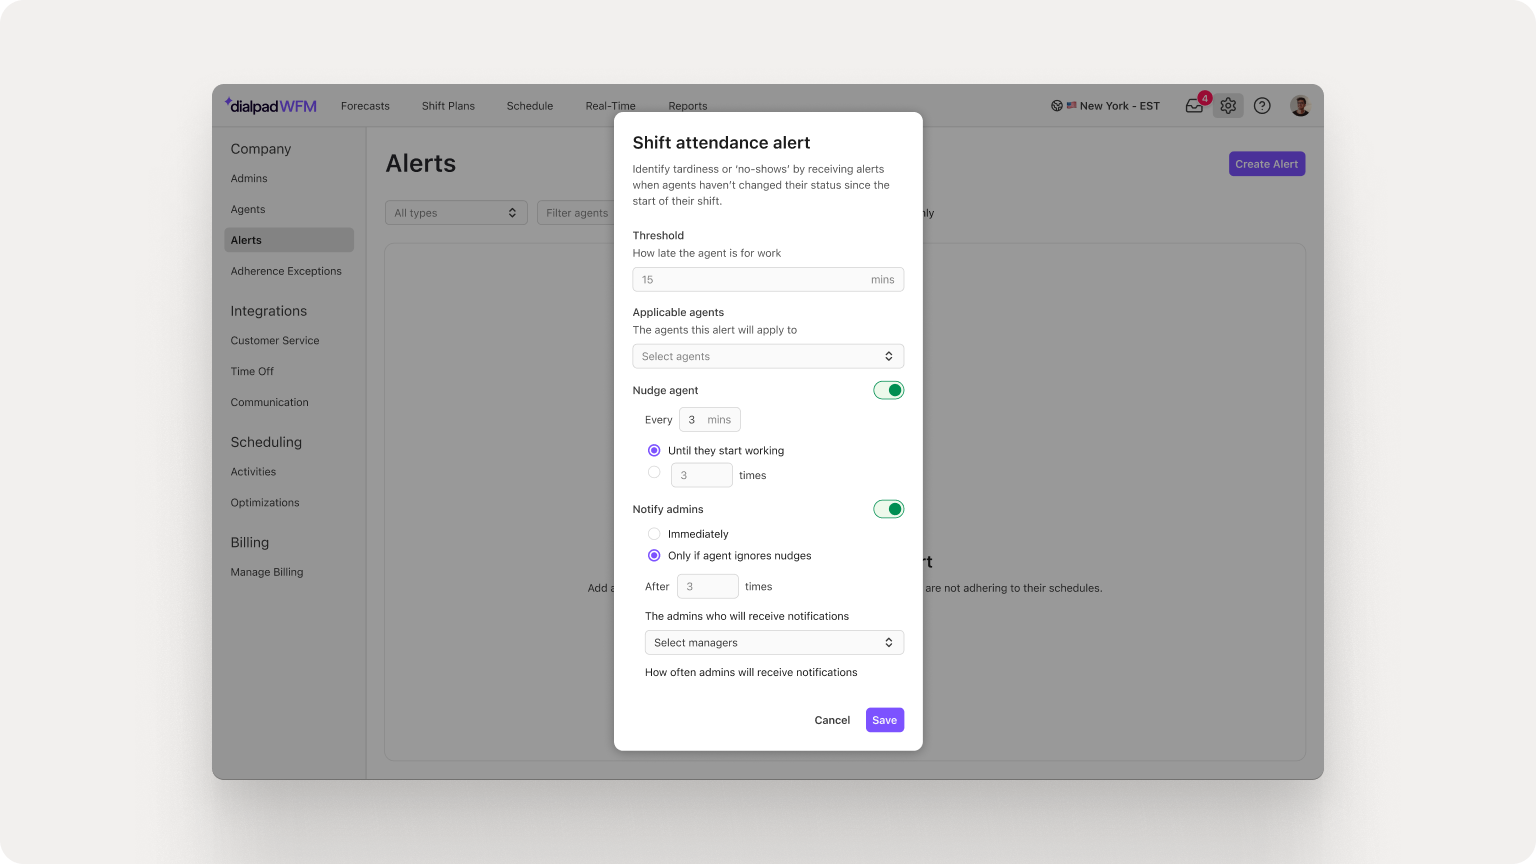
Task: Click 'How often admins will receive notifications' text
Action: pyautogui.click(x=751, y=672)
